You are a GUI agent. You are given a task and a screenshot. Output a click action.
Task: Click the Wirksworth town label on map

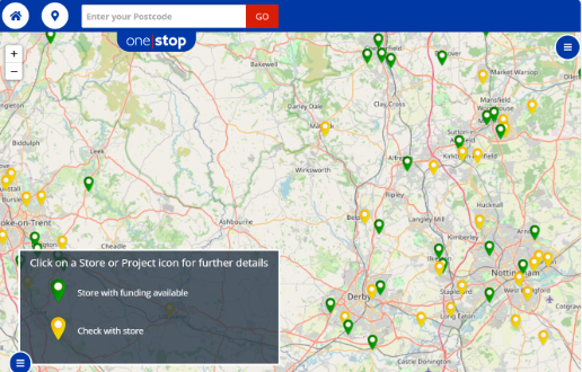[x=313, y=170]
